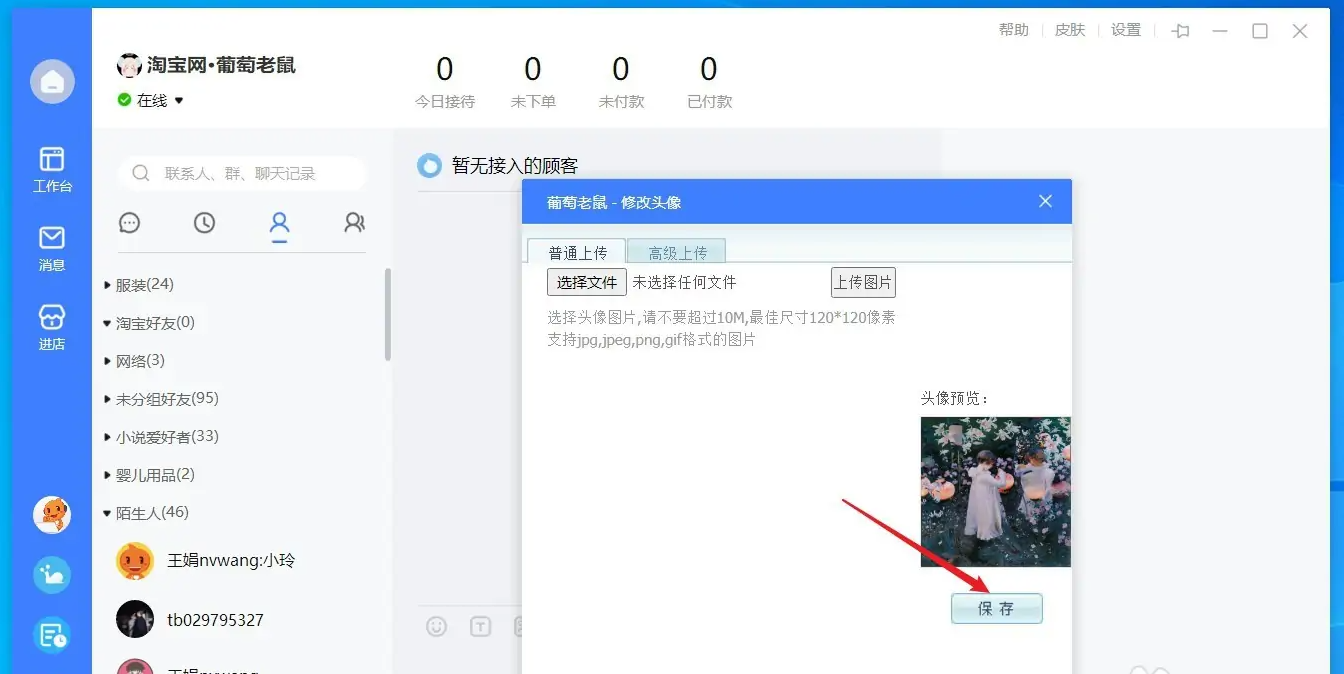Click the 保存 save button
Viewport: 1344px width, 674px height.
pos(996,607)
